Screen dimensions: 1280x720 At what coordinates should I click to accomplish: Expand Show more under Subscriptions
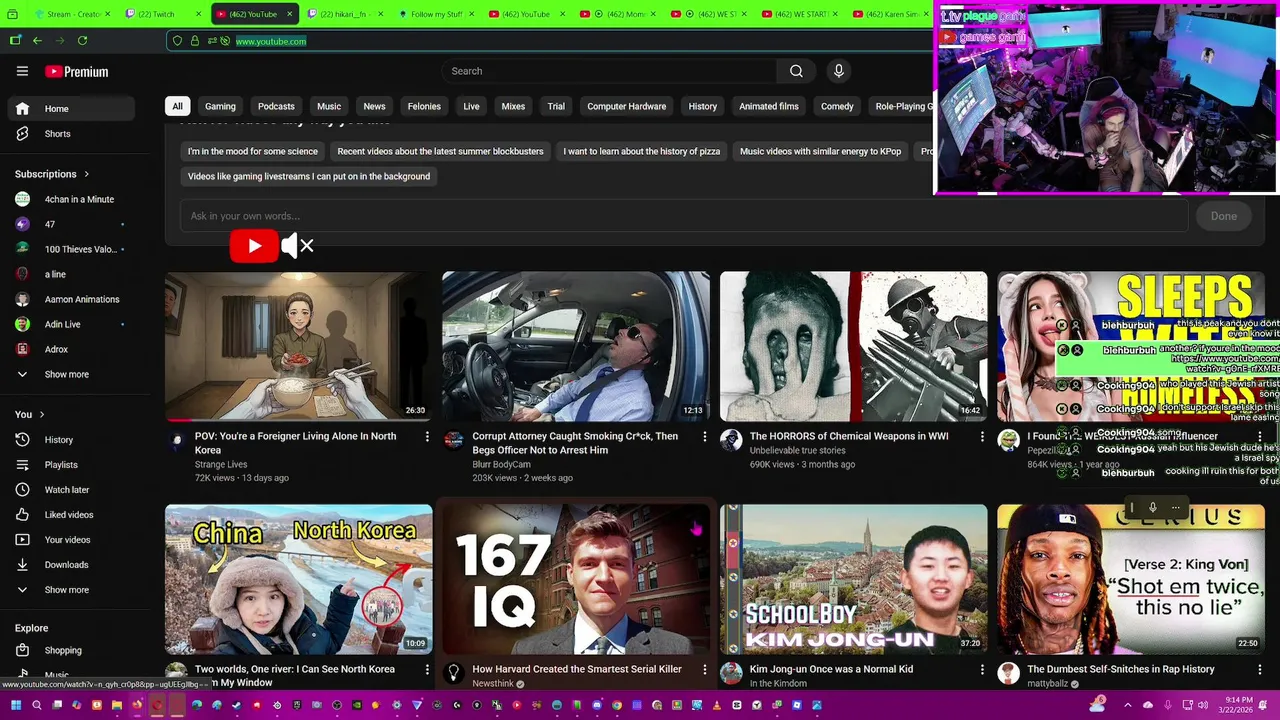70,374
